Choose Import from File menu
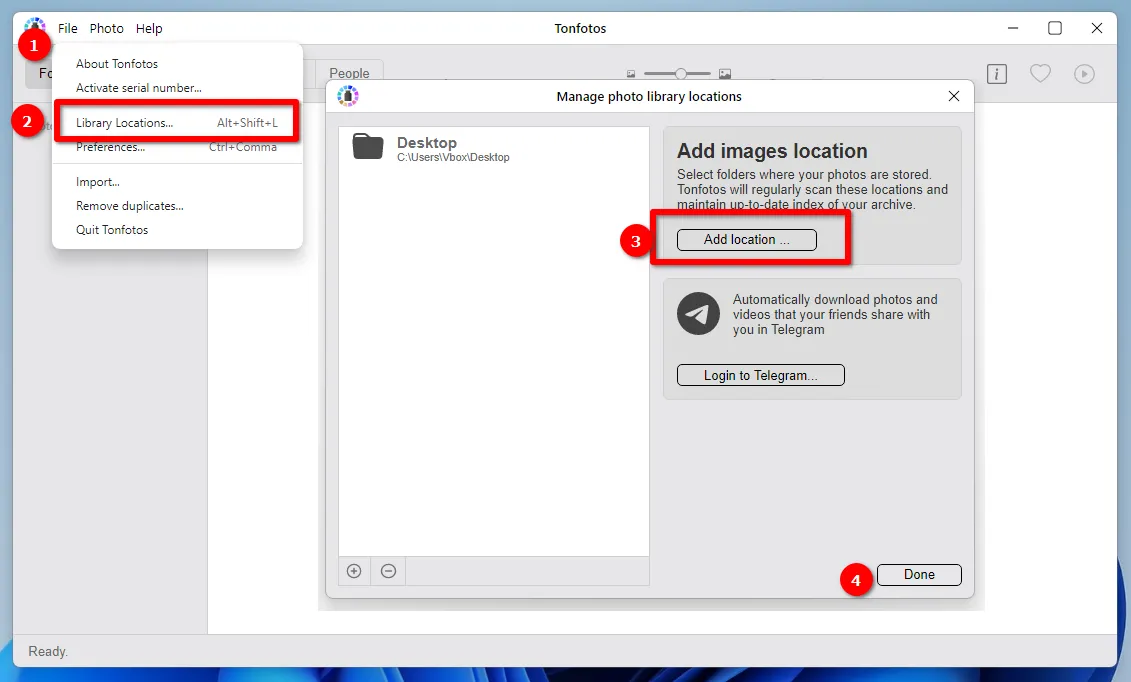Screen dimensions: 1131x682 [98, 182]
